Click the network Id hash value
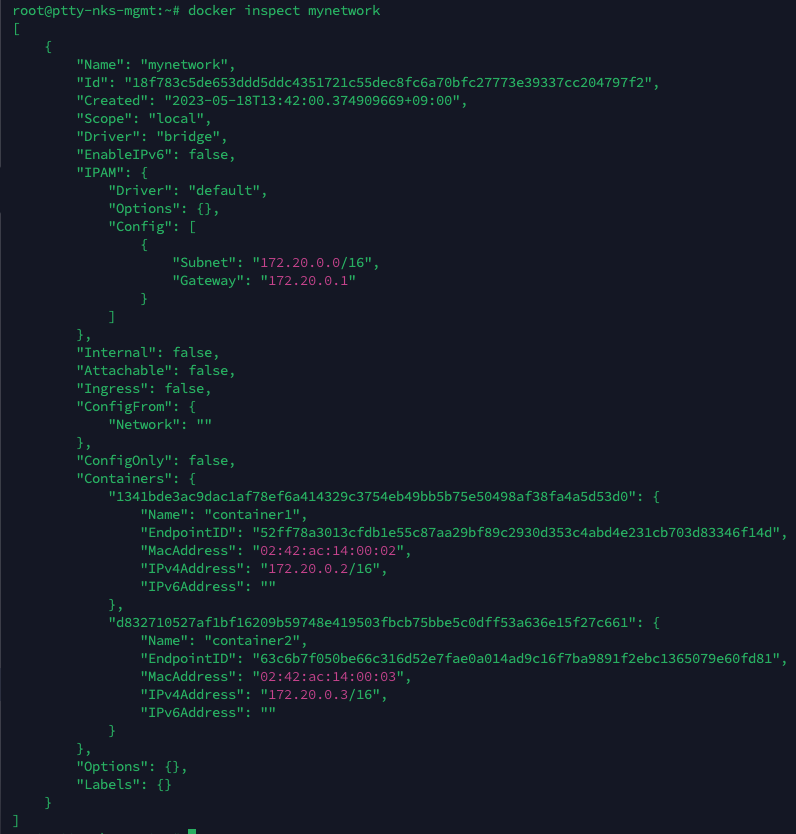796x834 pixels. click(x=388, y=82)
